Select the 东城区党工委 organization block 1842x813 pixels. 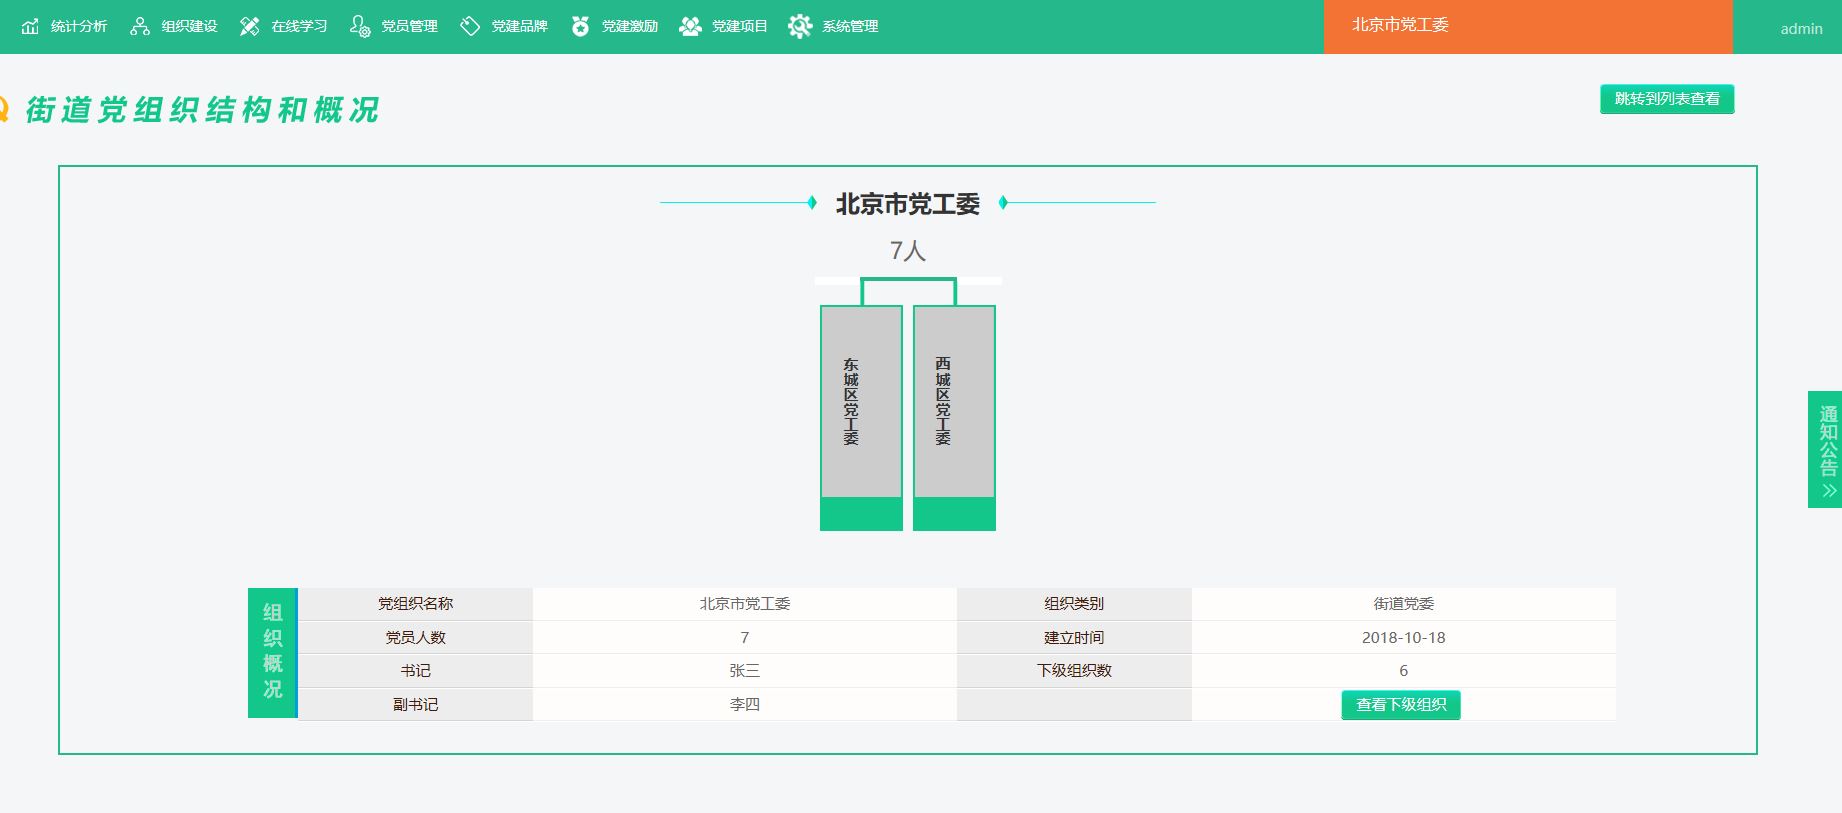pyautogui.click(x=861, y=401)
